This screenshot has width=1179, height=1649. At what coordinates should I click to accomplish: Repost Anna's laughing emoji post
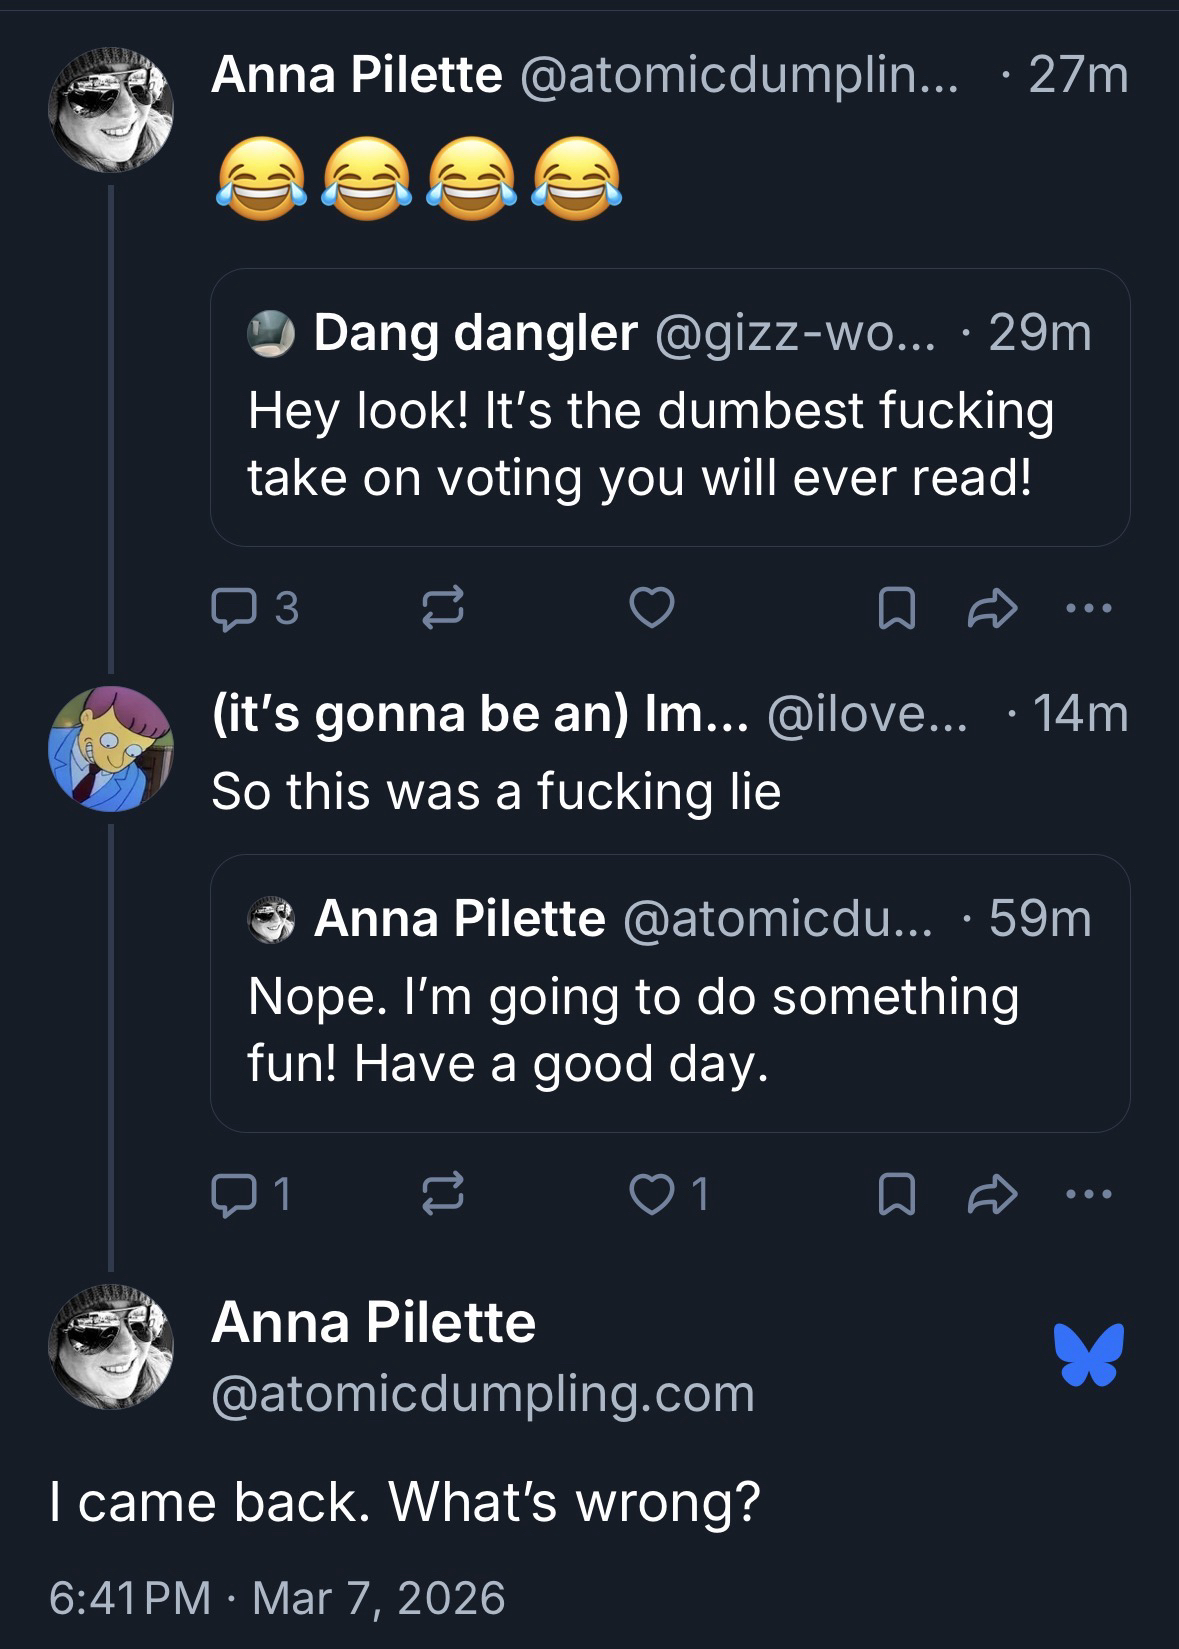[443, 608]
